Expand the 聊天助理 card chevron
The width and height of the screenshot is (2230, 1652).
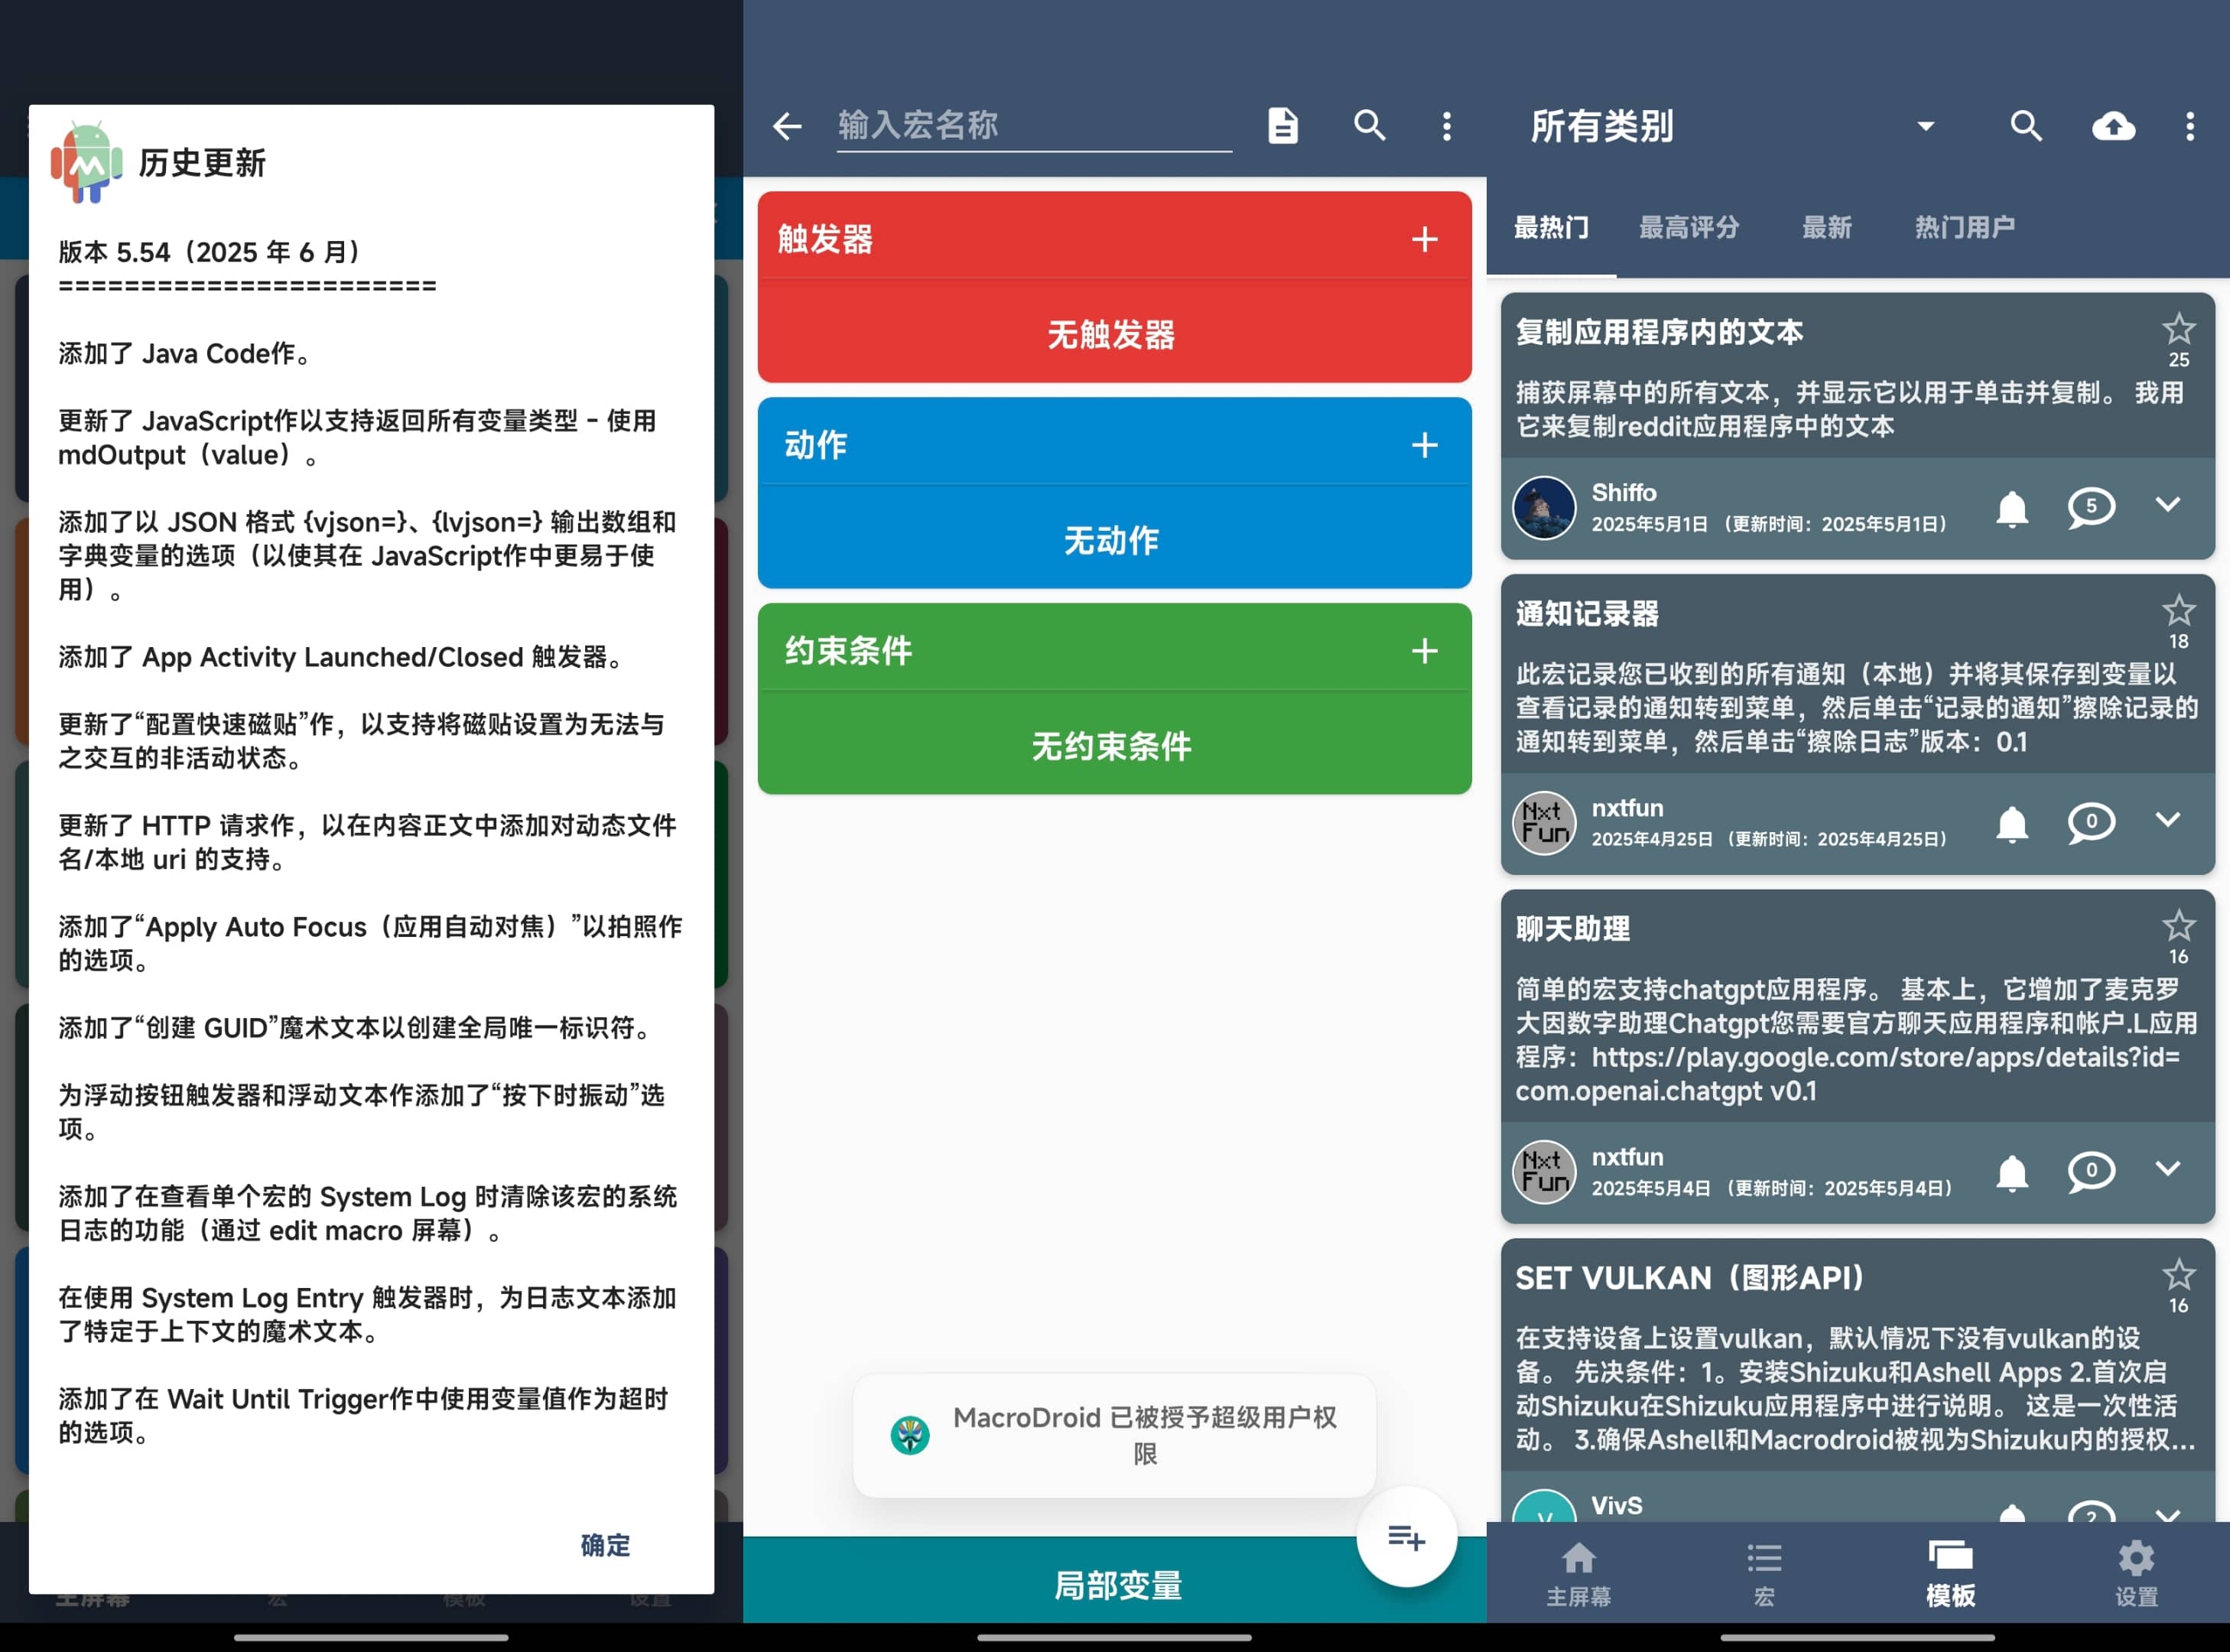2167,1168
